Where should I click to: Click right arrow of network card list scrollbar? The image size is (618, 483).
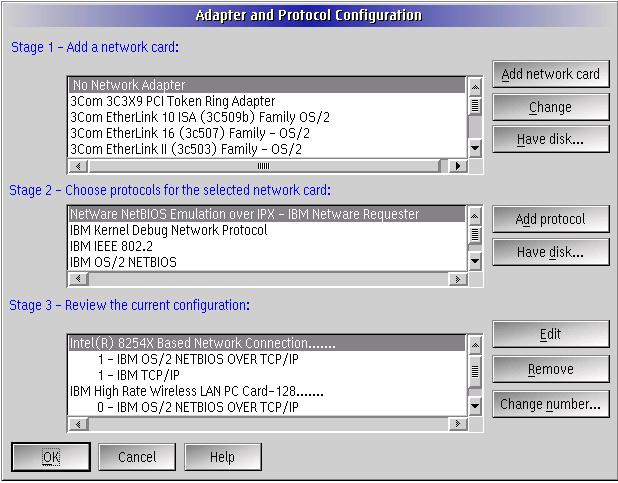[458, 166]
